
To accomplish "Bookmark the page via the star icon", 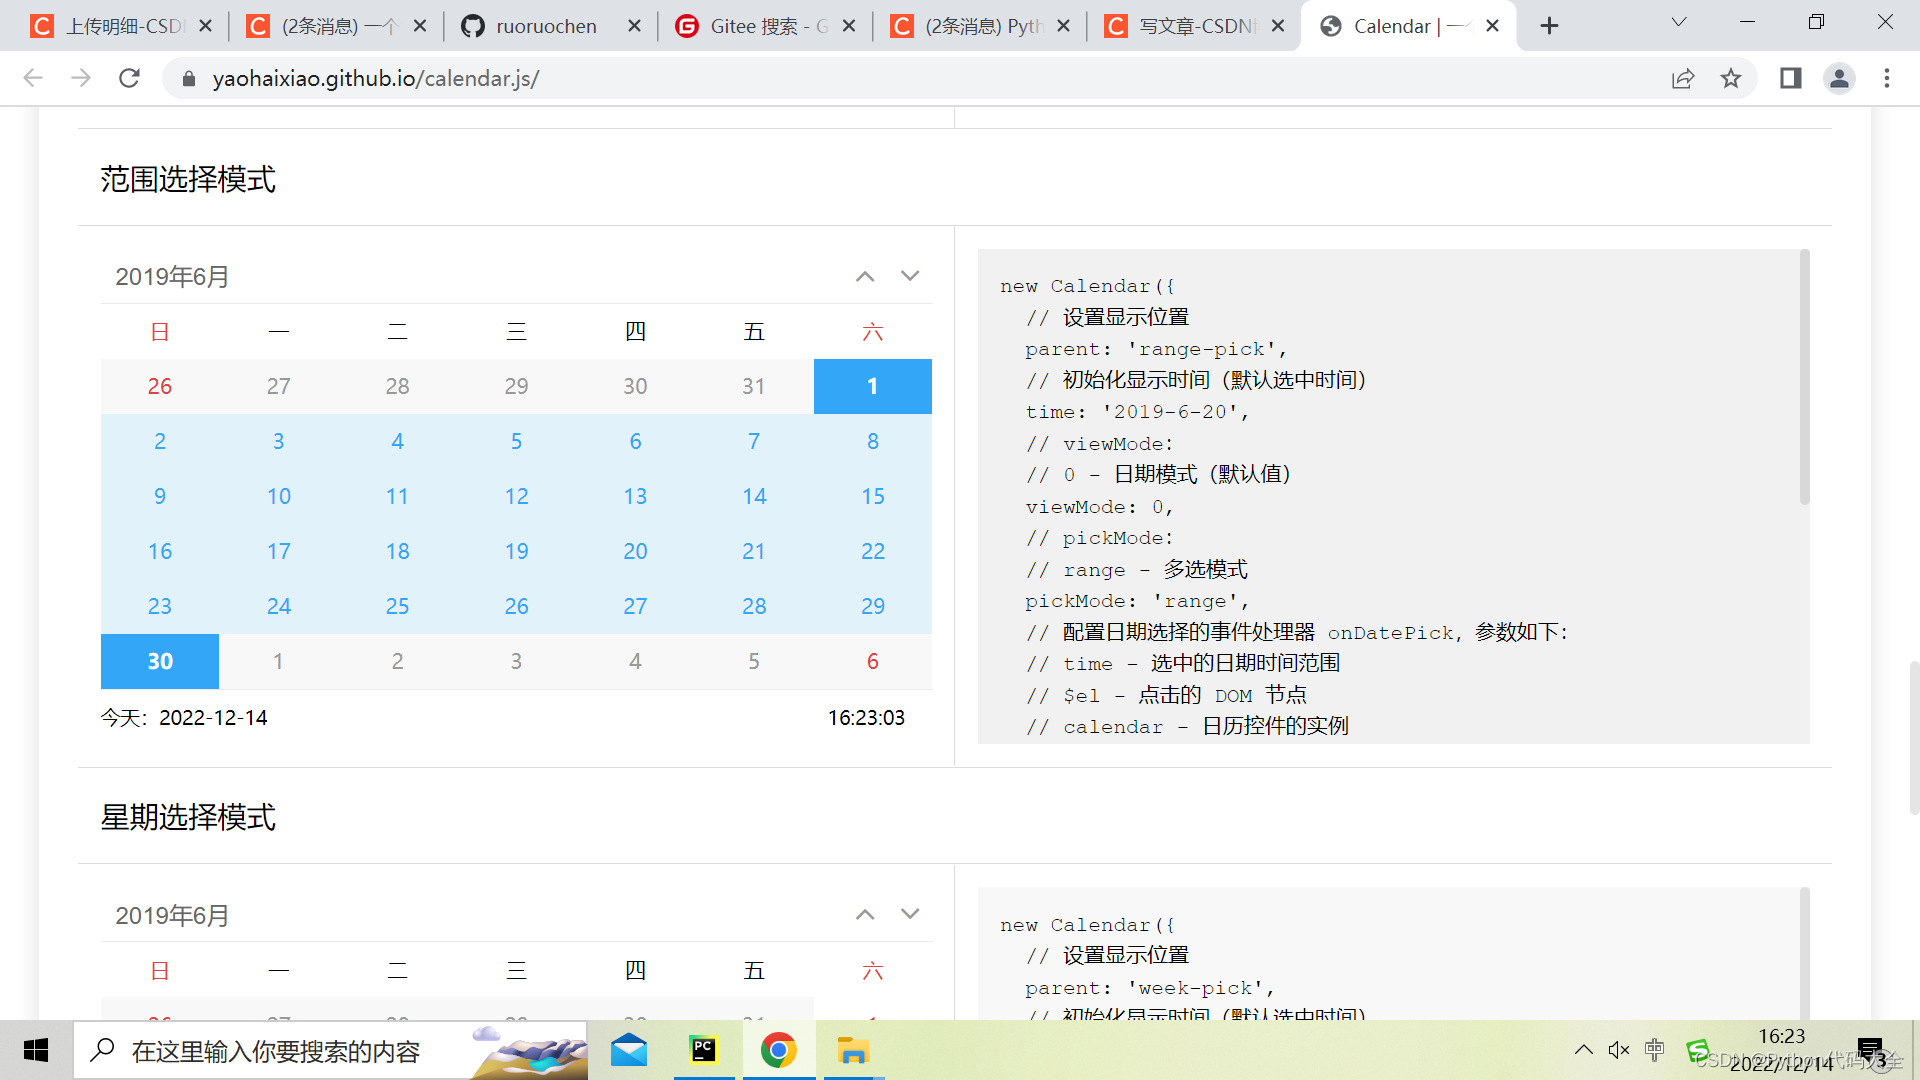I will [x=1733, y=78].
